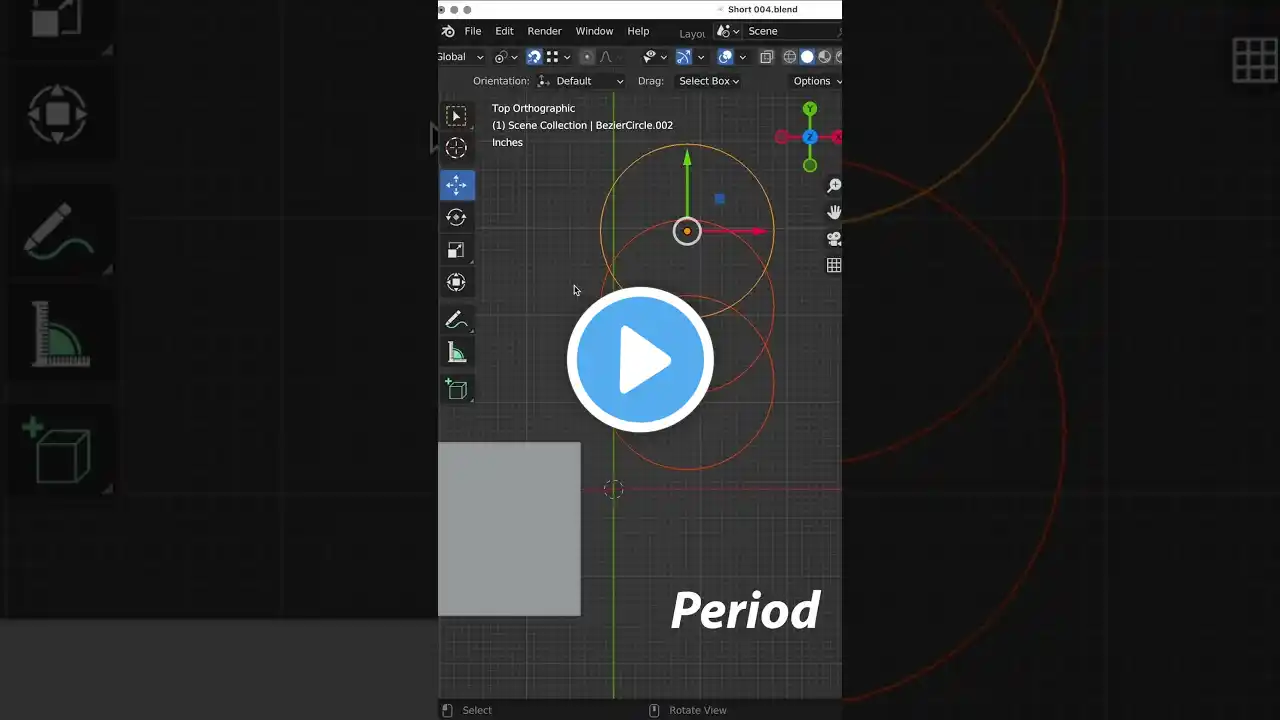
Task: Click the green Y axis gizmo ball
Action: point(810,109)
